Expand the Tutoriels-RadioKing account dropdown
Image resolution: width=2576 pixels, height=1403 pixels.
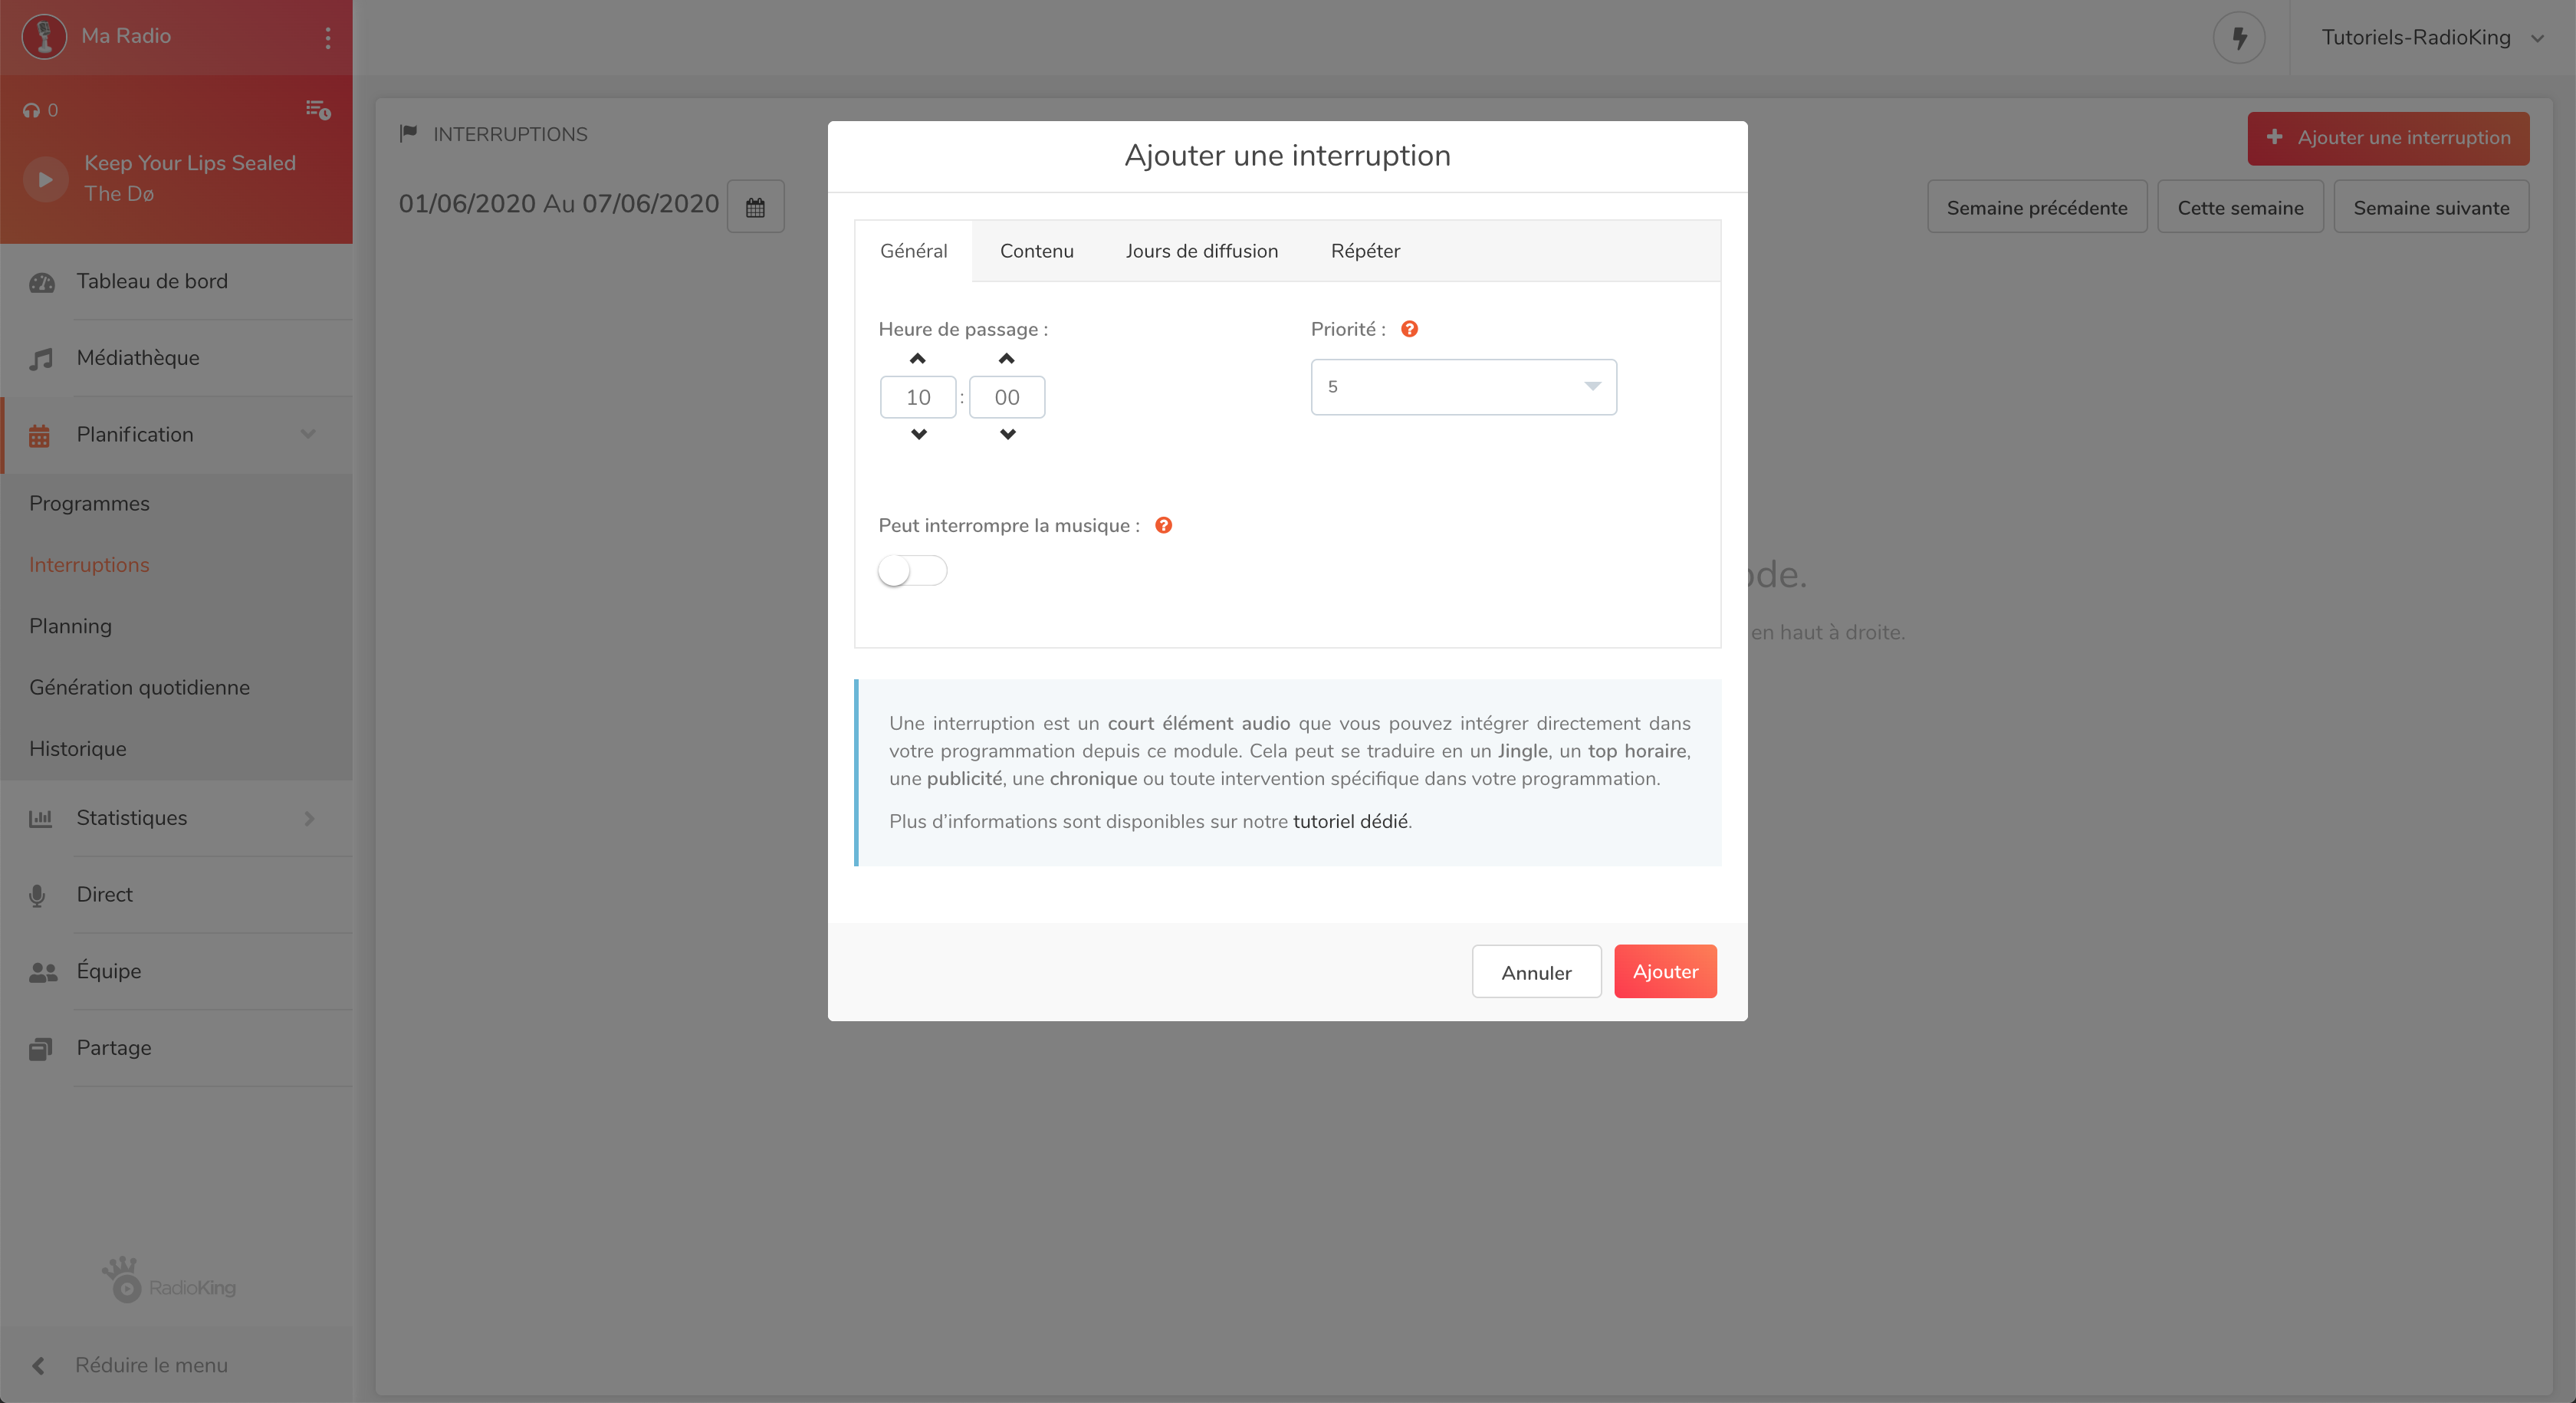[x=2536, y=38]
